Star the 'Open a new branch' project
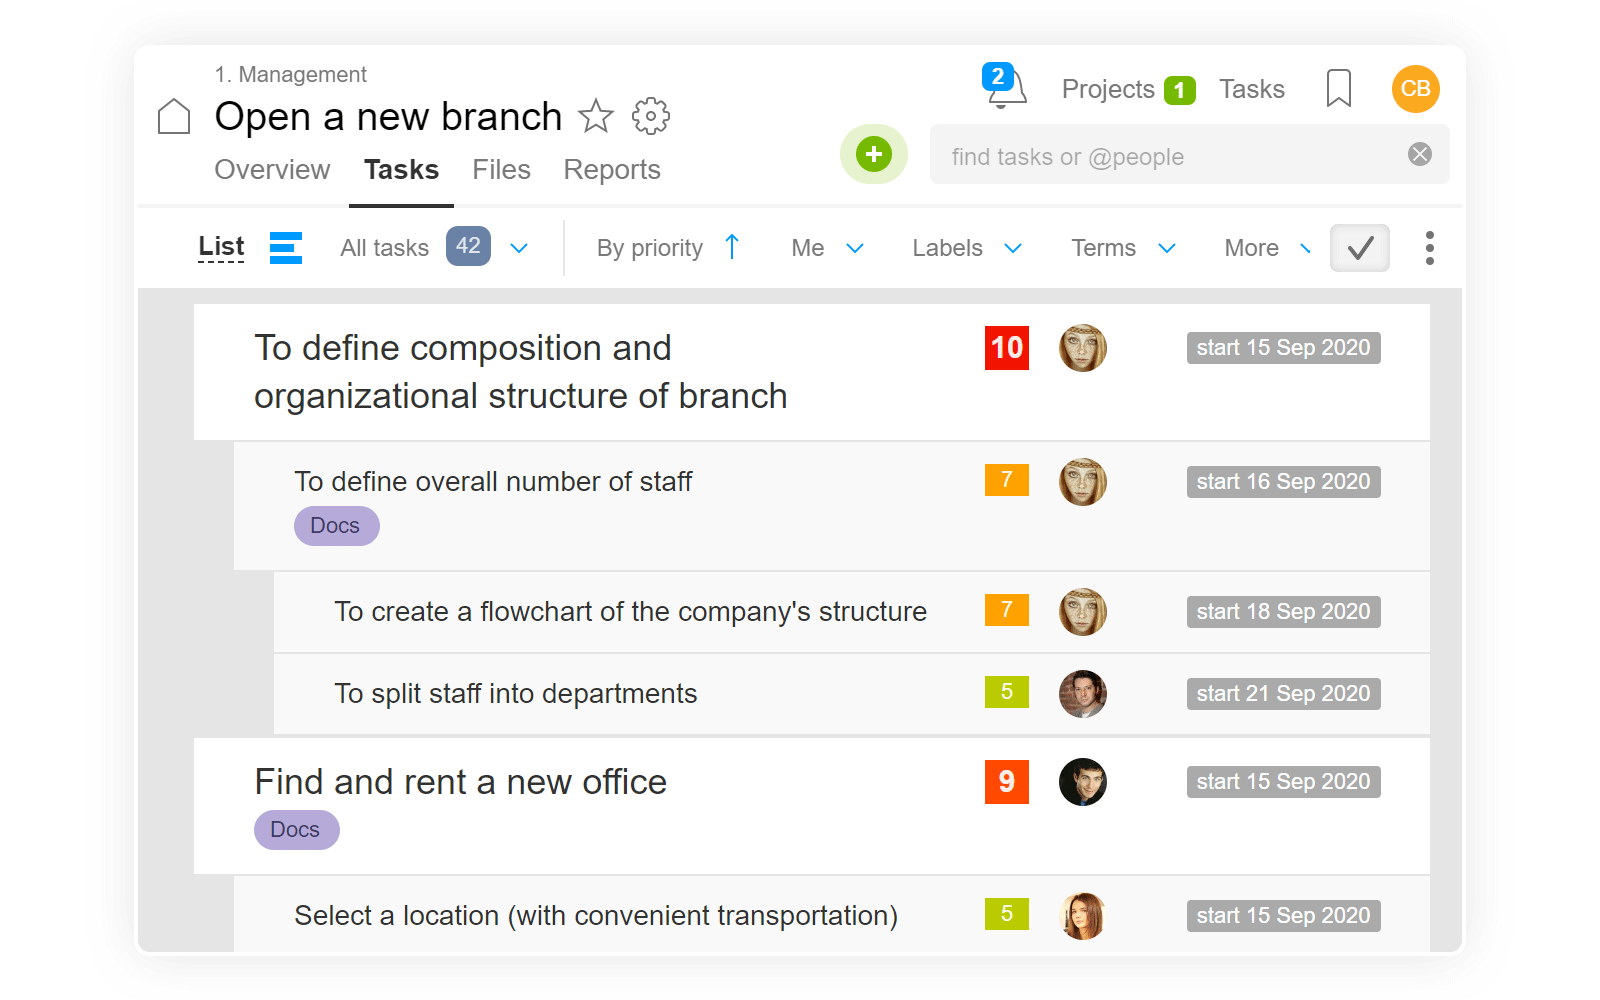The image size is (1600, 1000). pyautogui.click(x=596, y=116)
